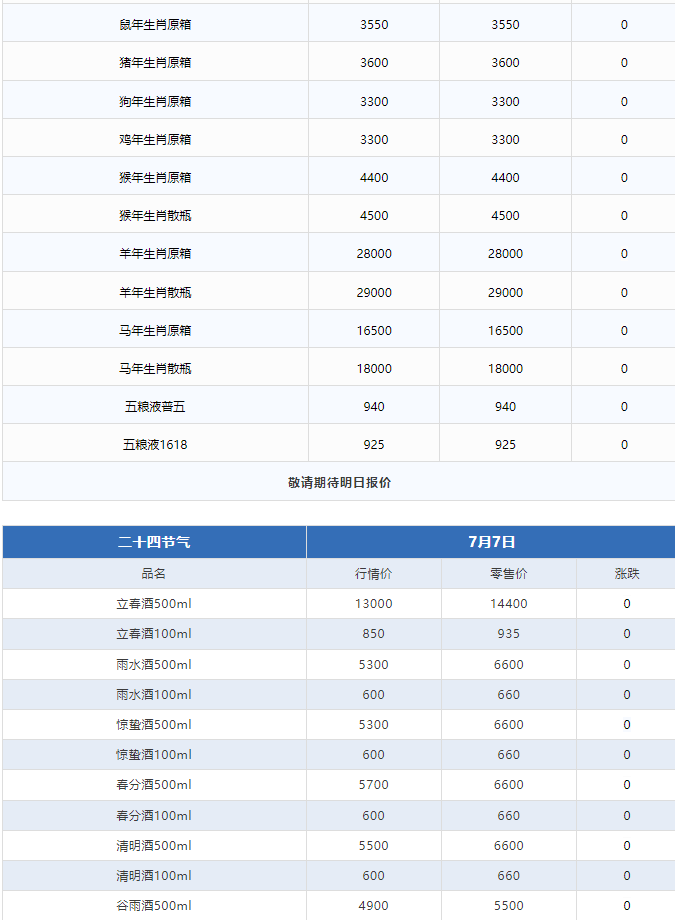Select the second 18000 value for 马年生肖散瓶

coord(505,369)
